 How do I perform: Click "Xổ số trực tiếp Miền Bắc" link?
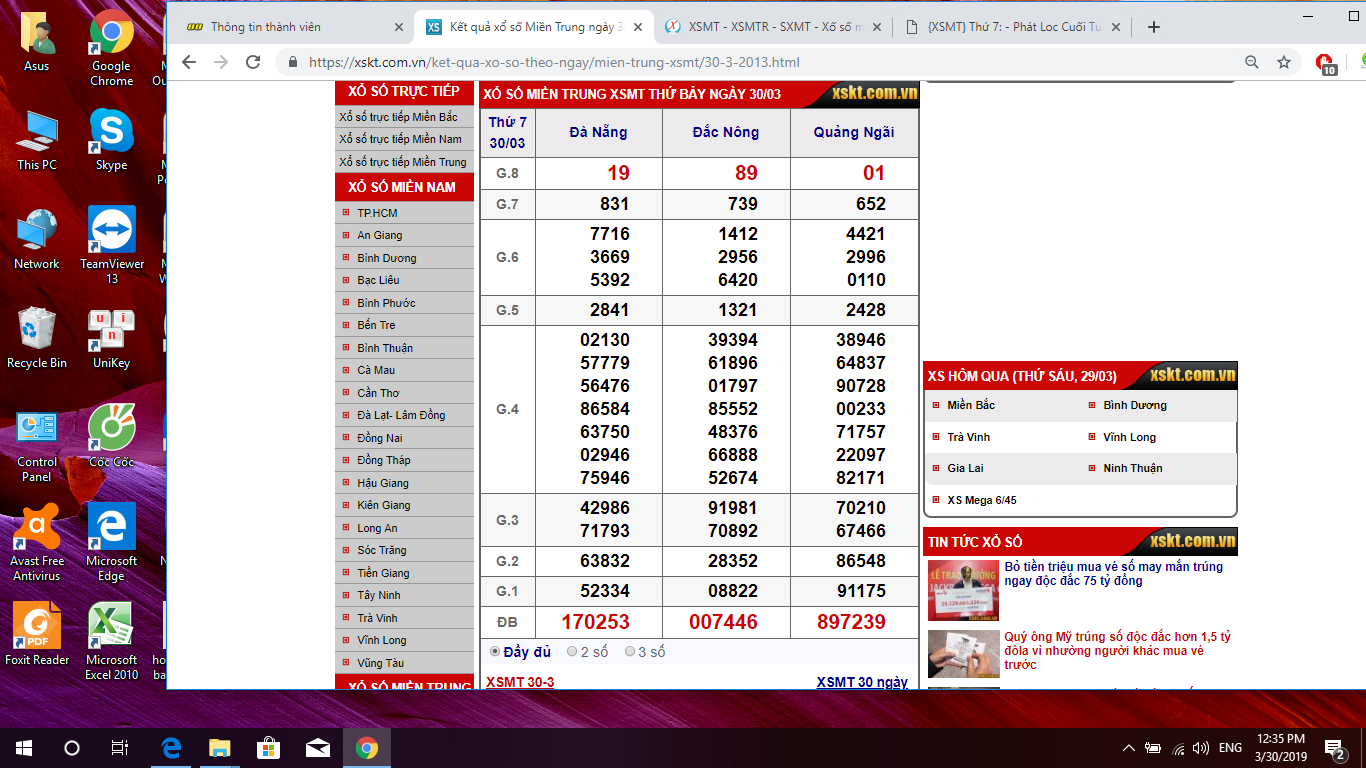click(398, 117)
